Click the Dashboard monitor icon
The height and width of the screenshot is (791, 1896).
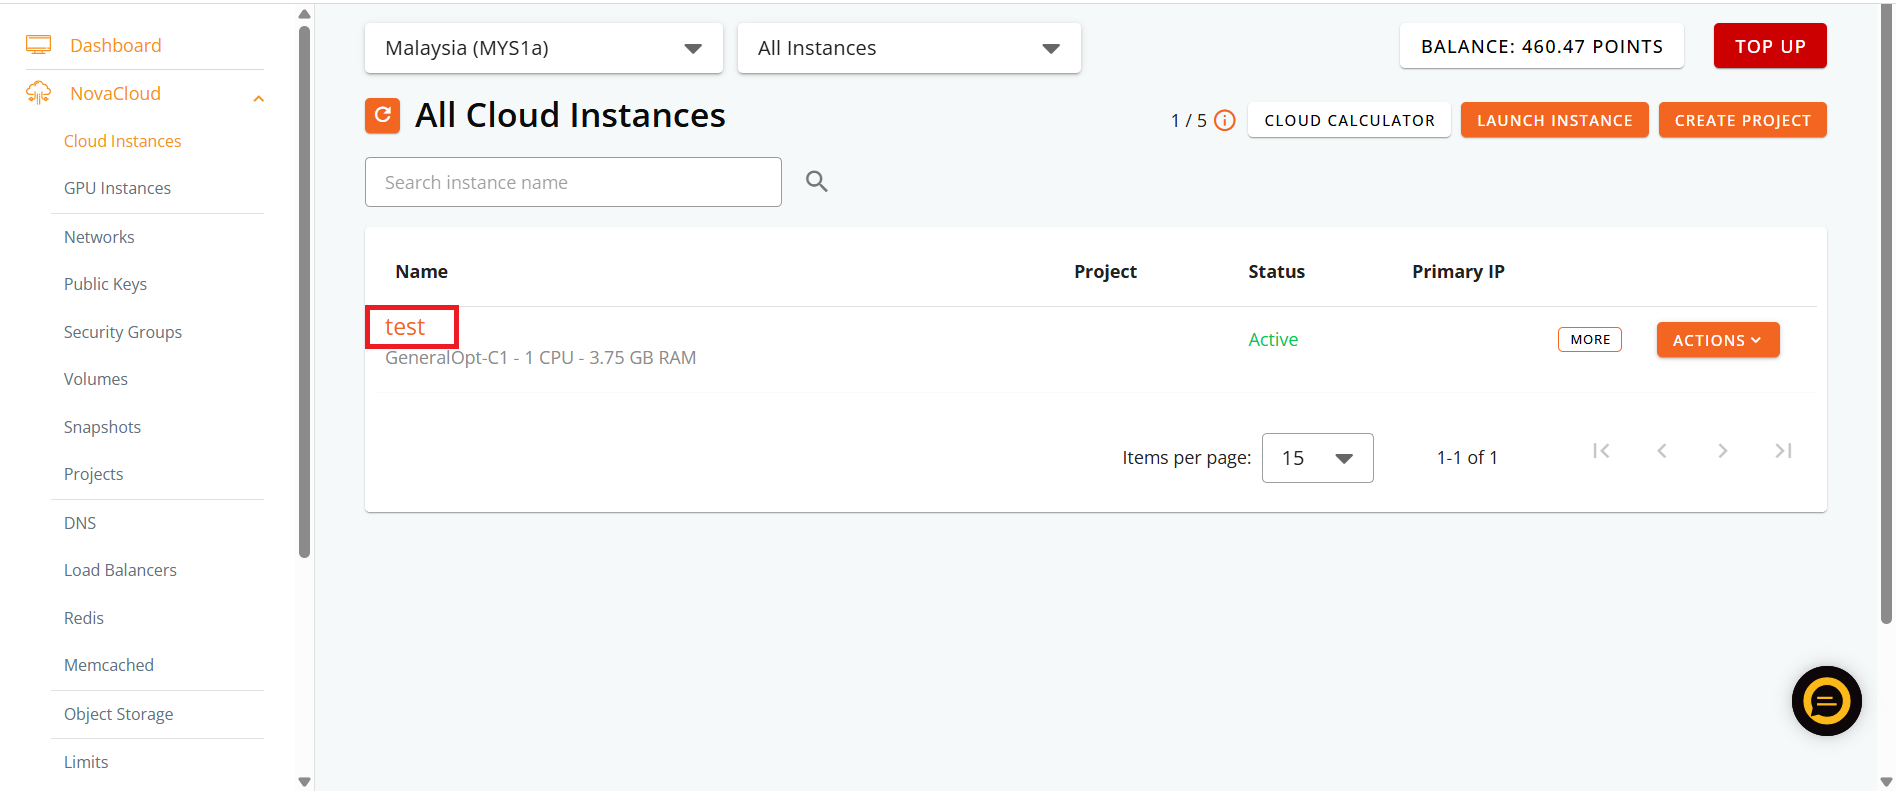39,45
